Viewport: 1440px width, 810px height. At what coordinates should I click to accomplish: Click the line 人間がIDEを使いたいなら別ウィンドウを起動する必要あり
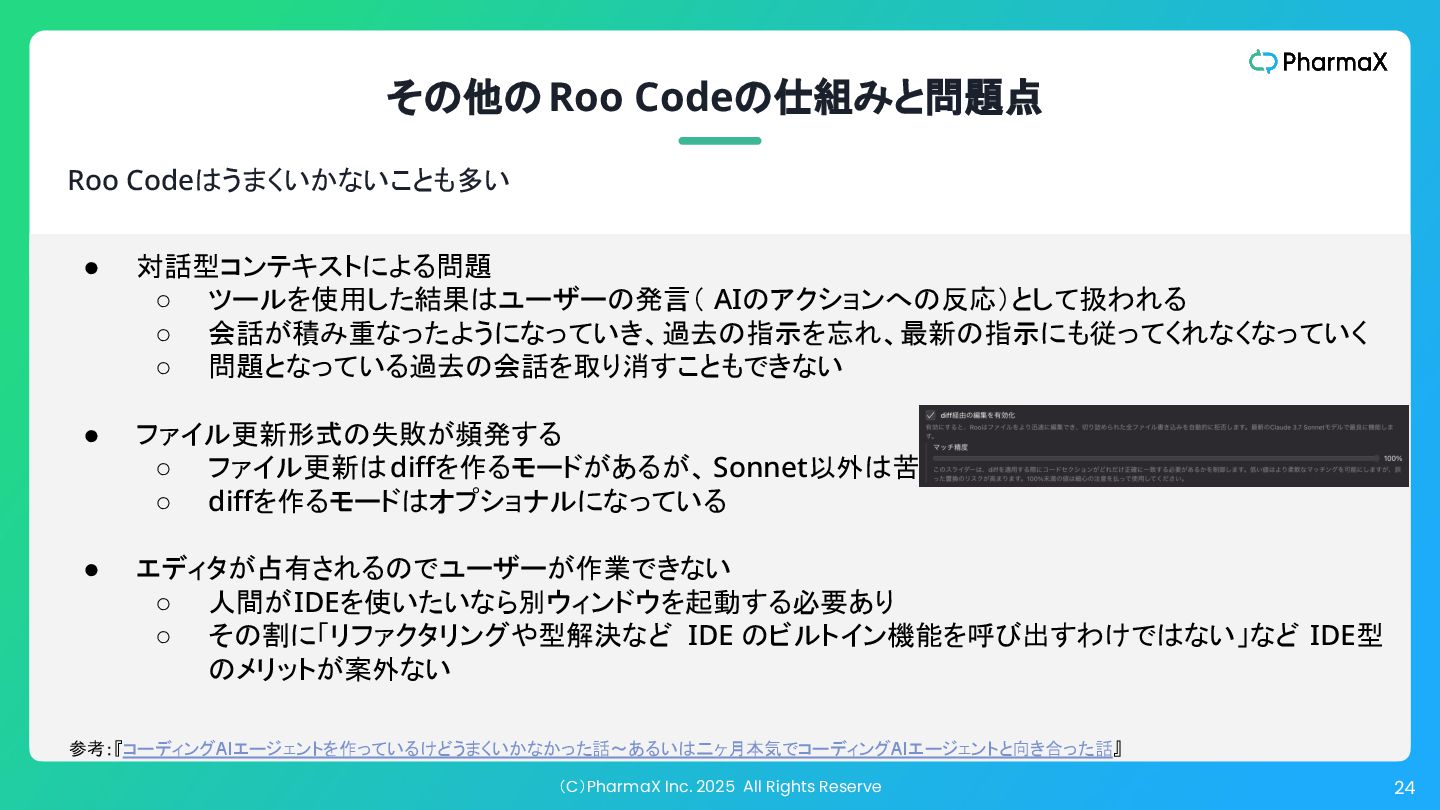point(551,602)
